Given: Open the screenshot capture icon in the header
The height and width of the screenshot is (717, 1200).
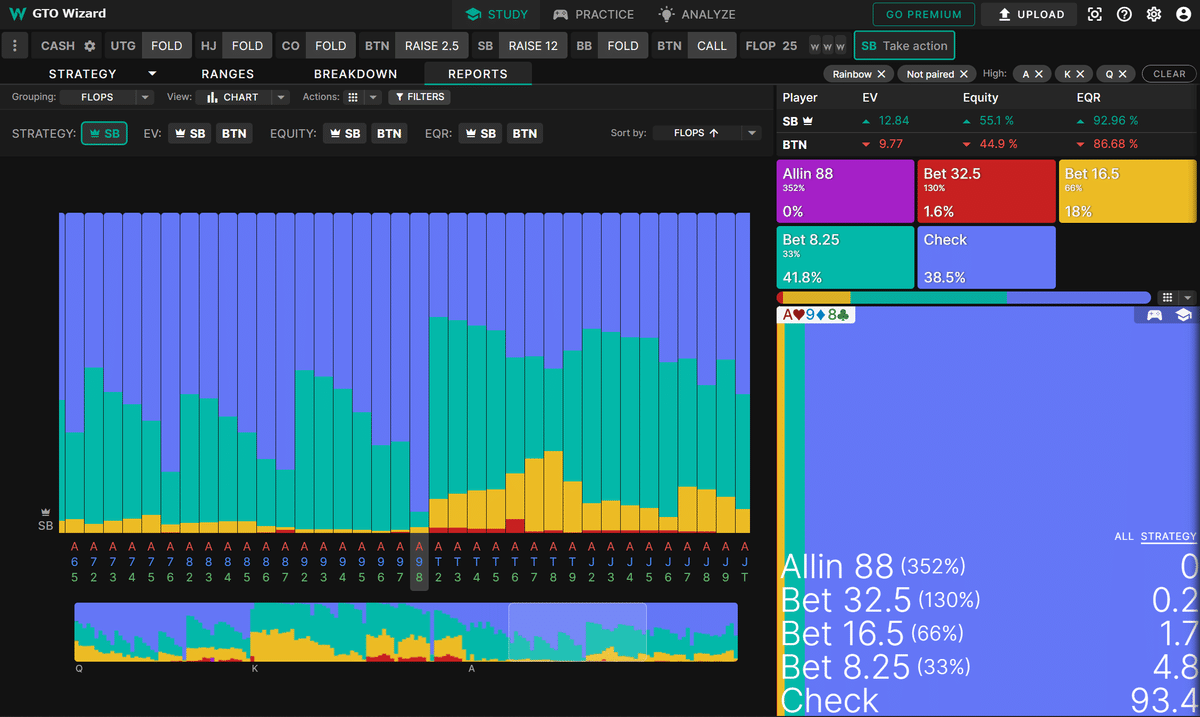Looking at the screenshot, I should 1095,14.
